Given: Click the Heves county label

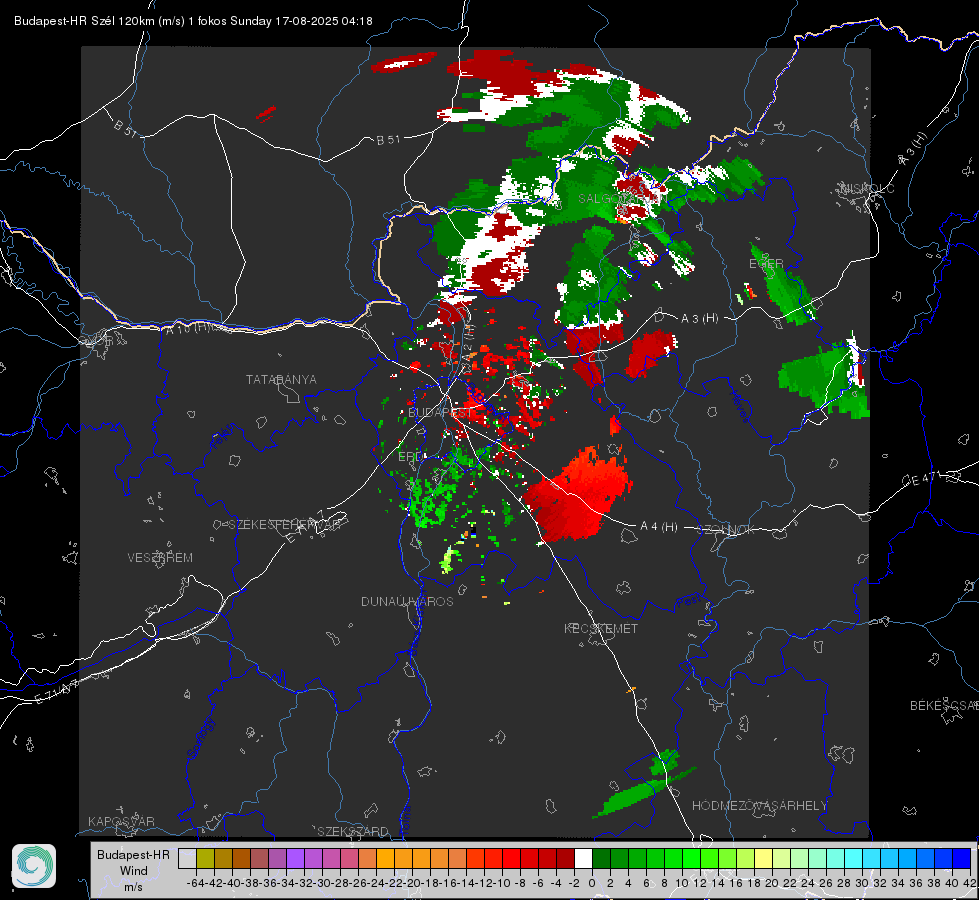Looking at the screenshot, I should click(x=739, y=406).
